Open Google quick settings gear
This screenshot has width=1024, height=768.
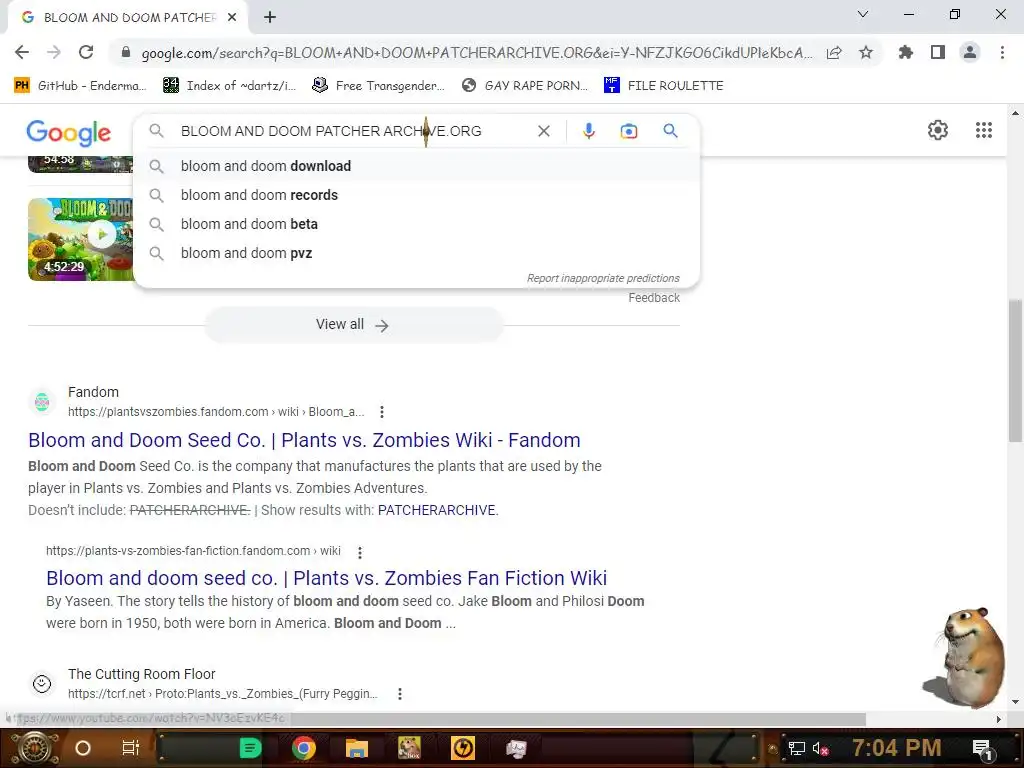[938, 130]
